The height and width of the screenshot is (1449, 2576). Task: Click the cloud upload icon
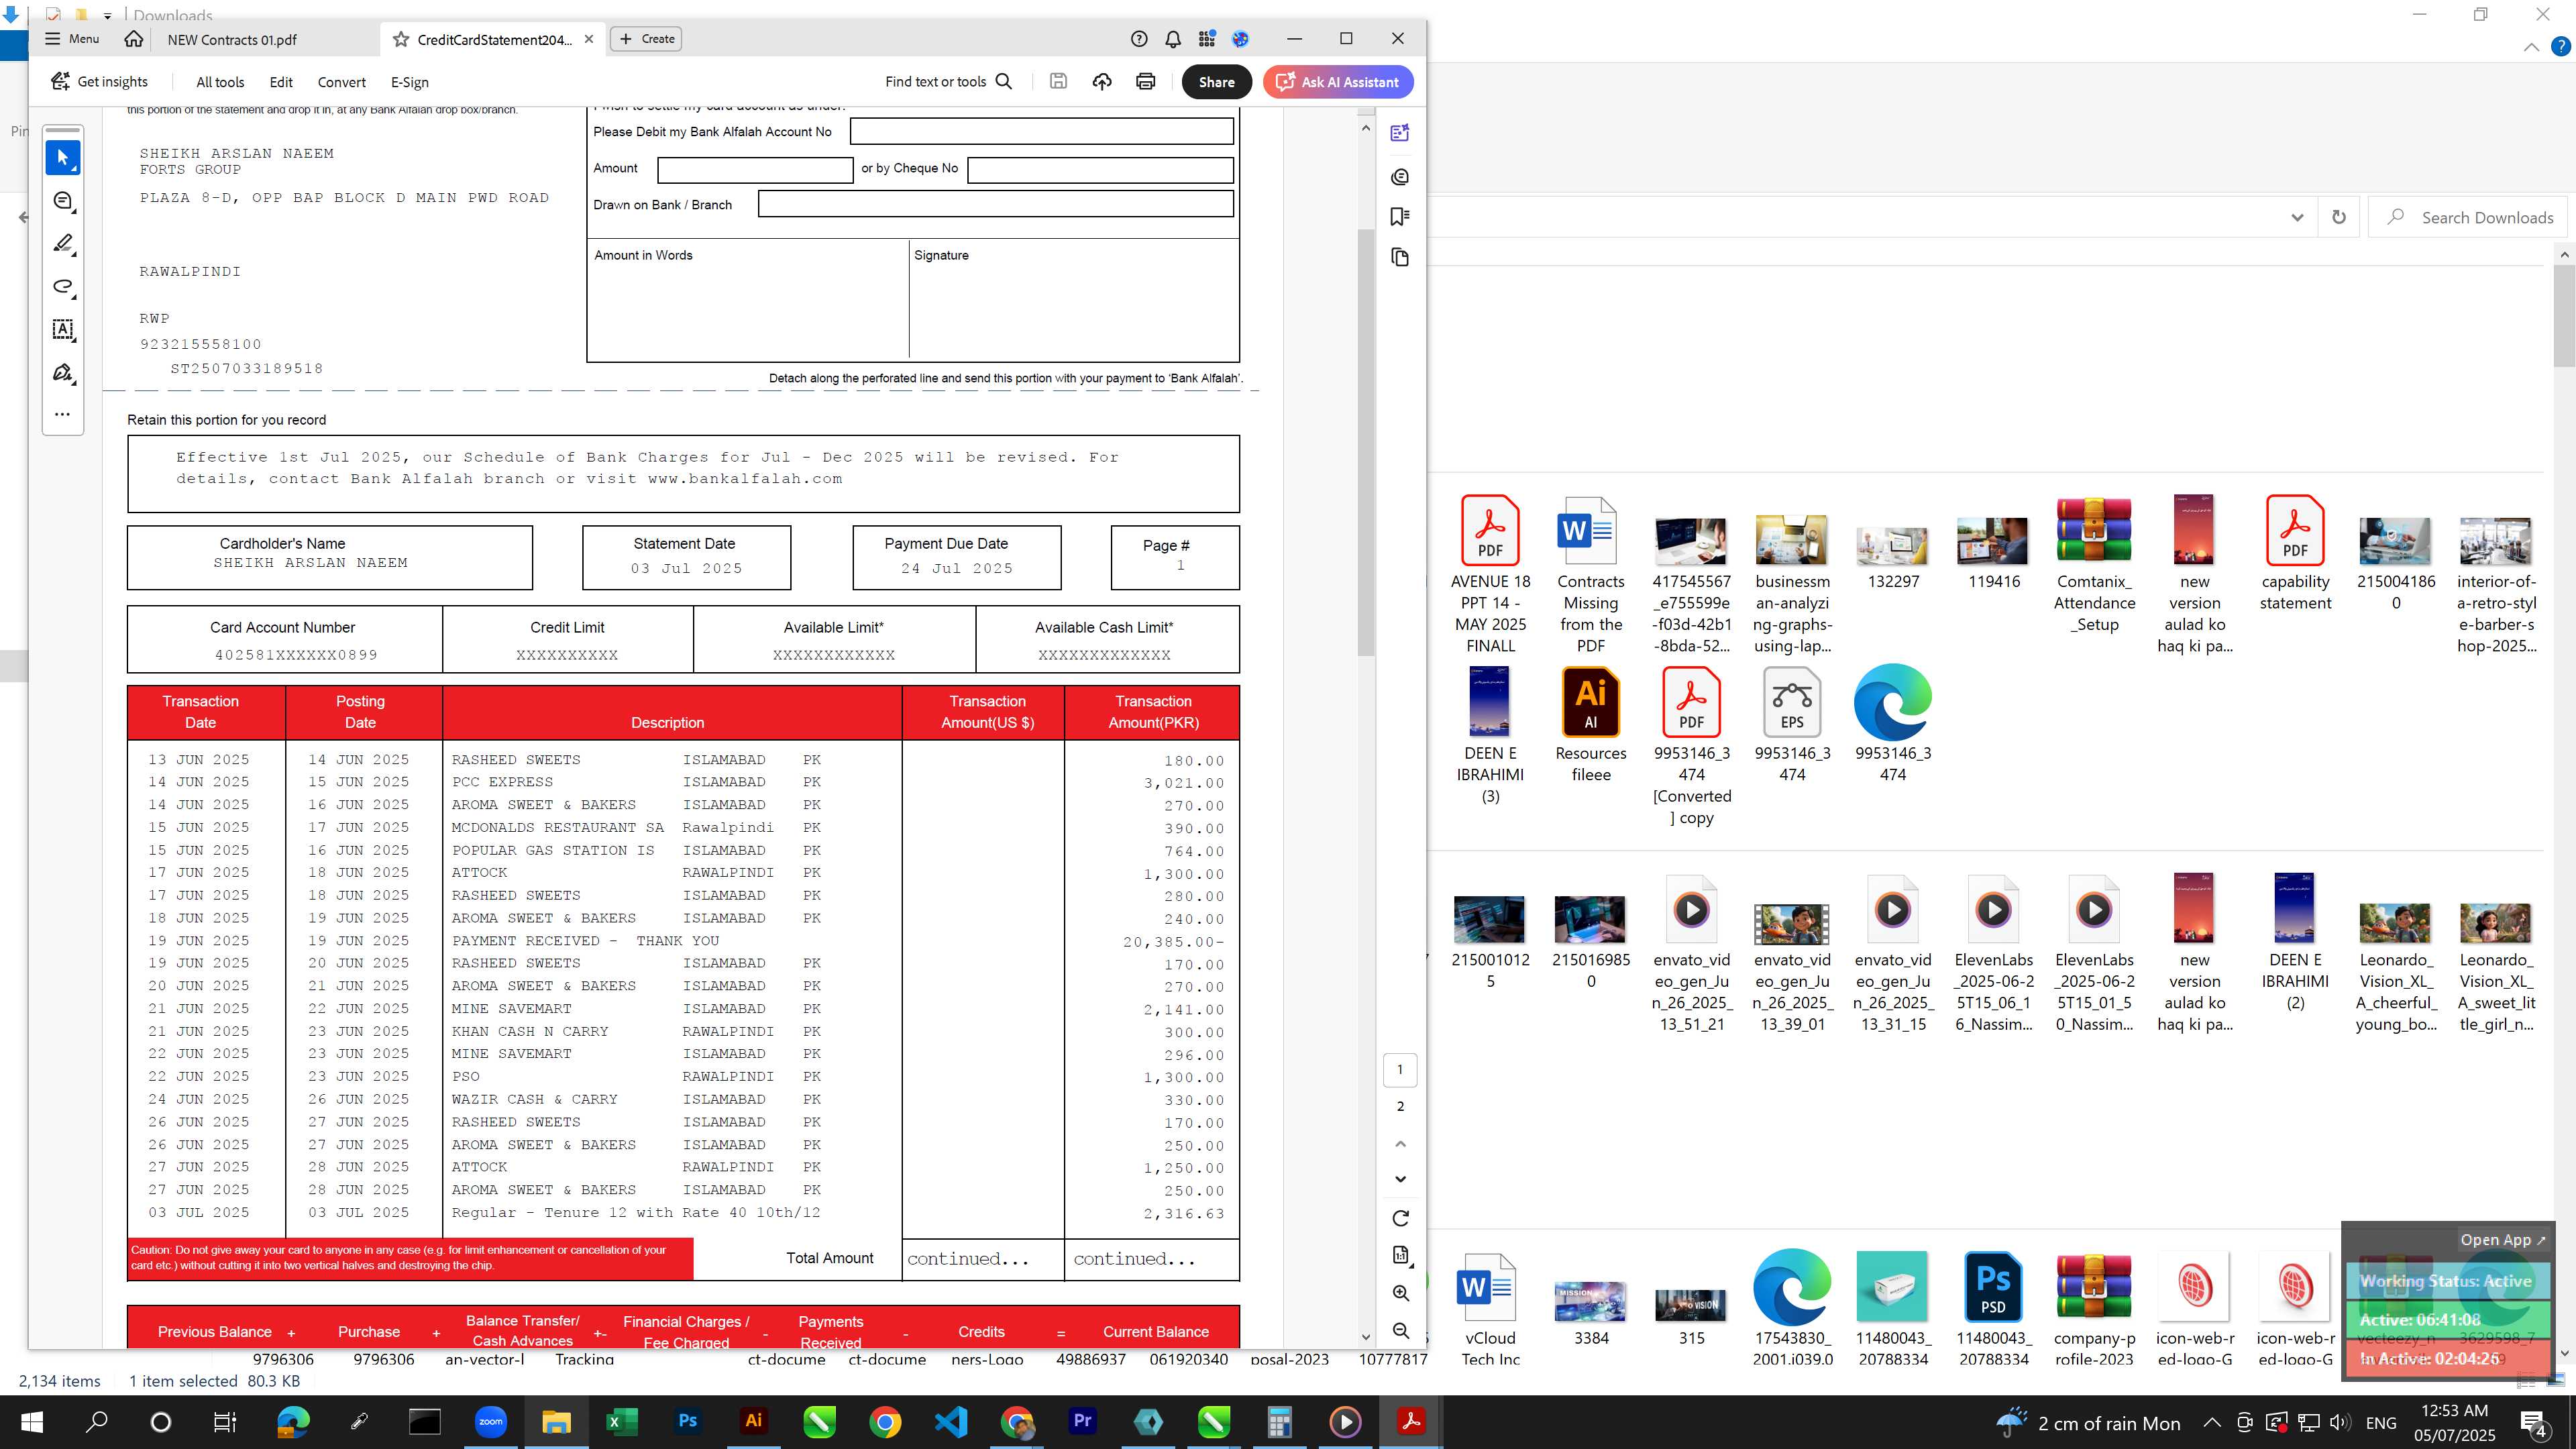click(x=1102, y=82)
